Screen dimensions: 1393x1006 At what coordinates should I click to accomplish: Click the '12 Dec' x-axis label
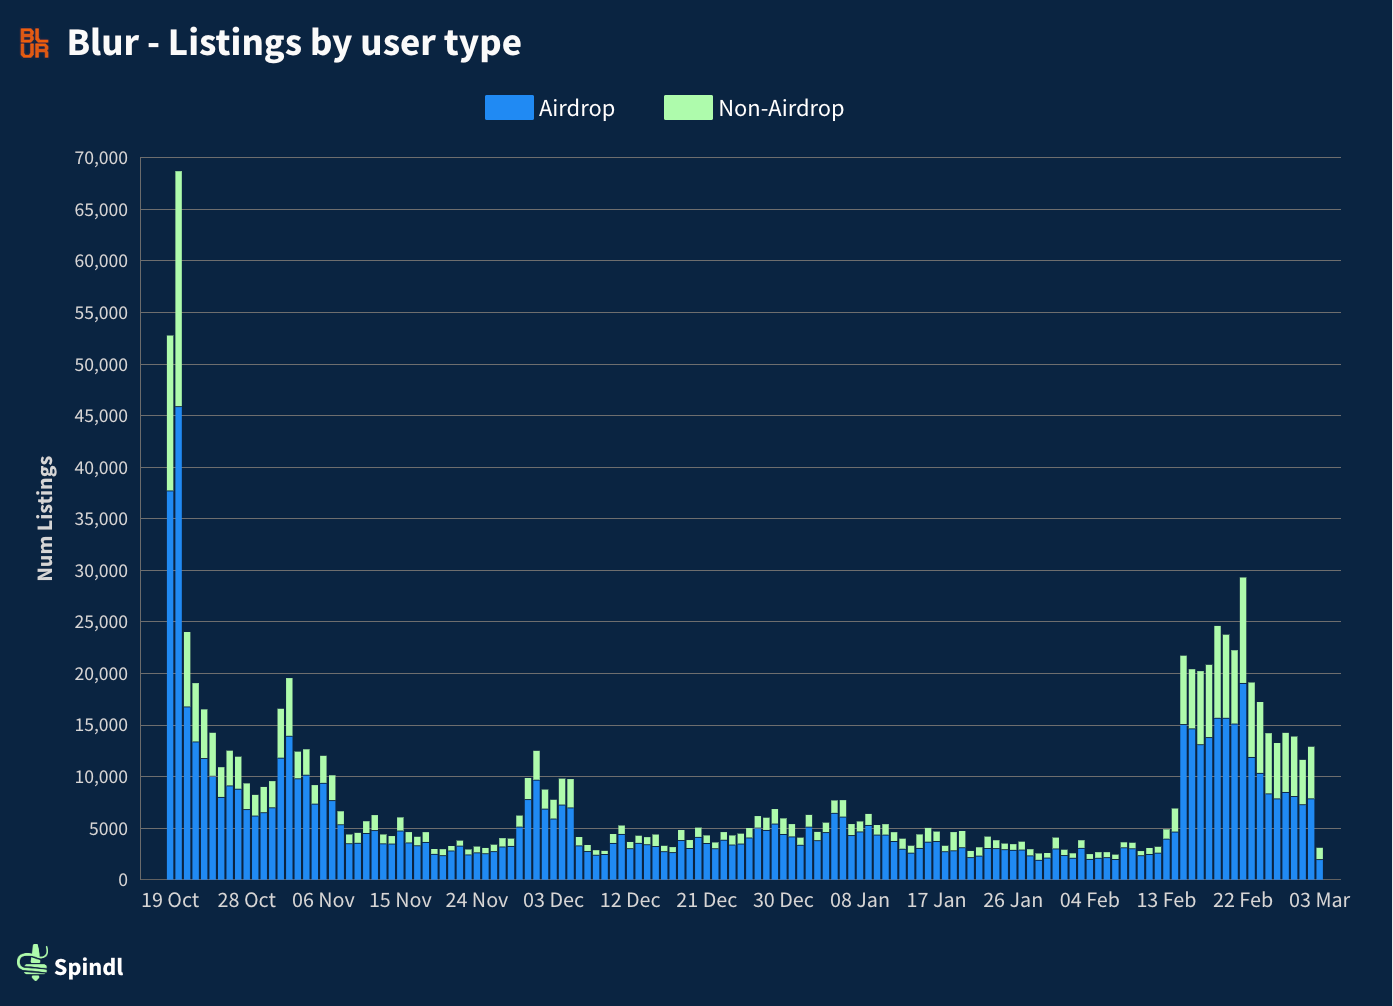pos(630,900)
